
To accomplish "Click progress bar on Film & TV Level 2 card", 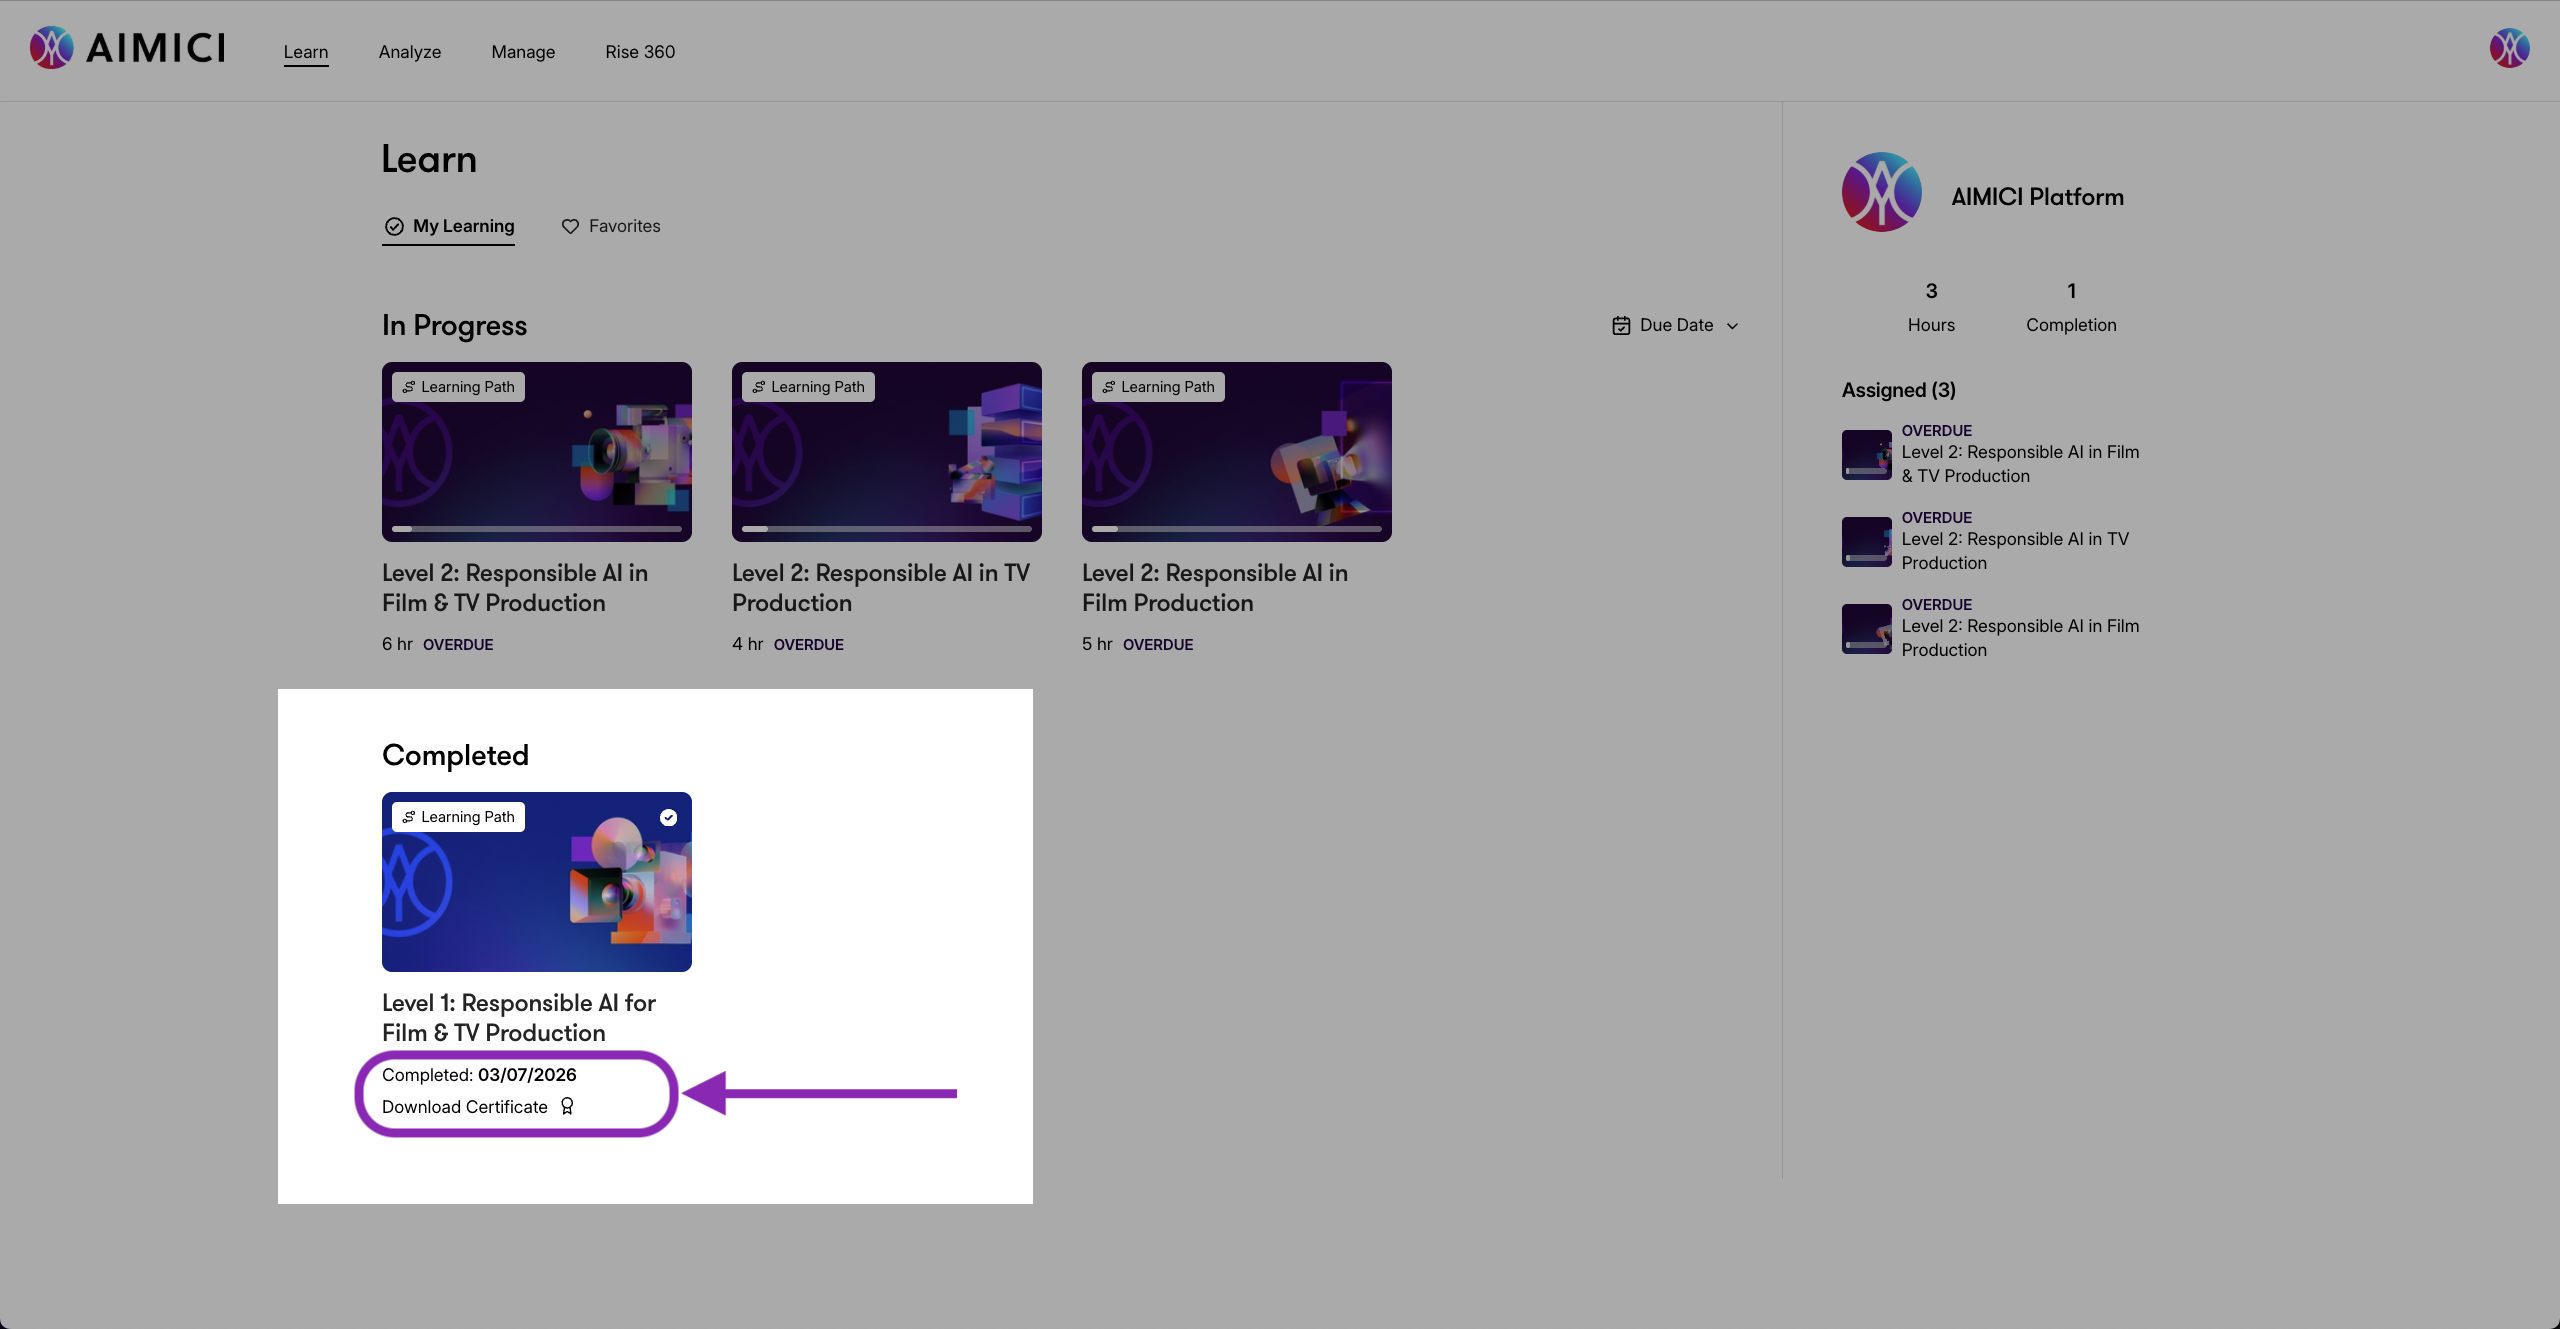I will point(537,528).
